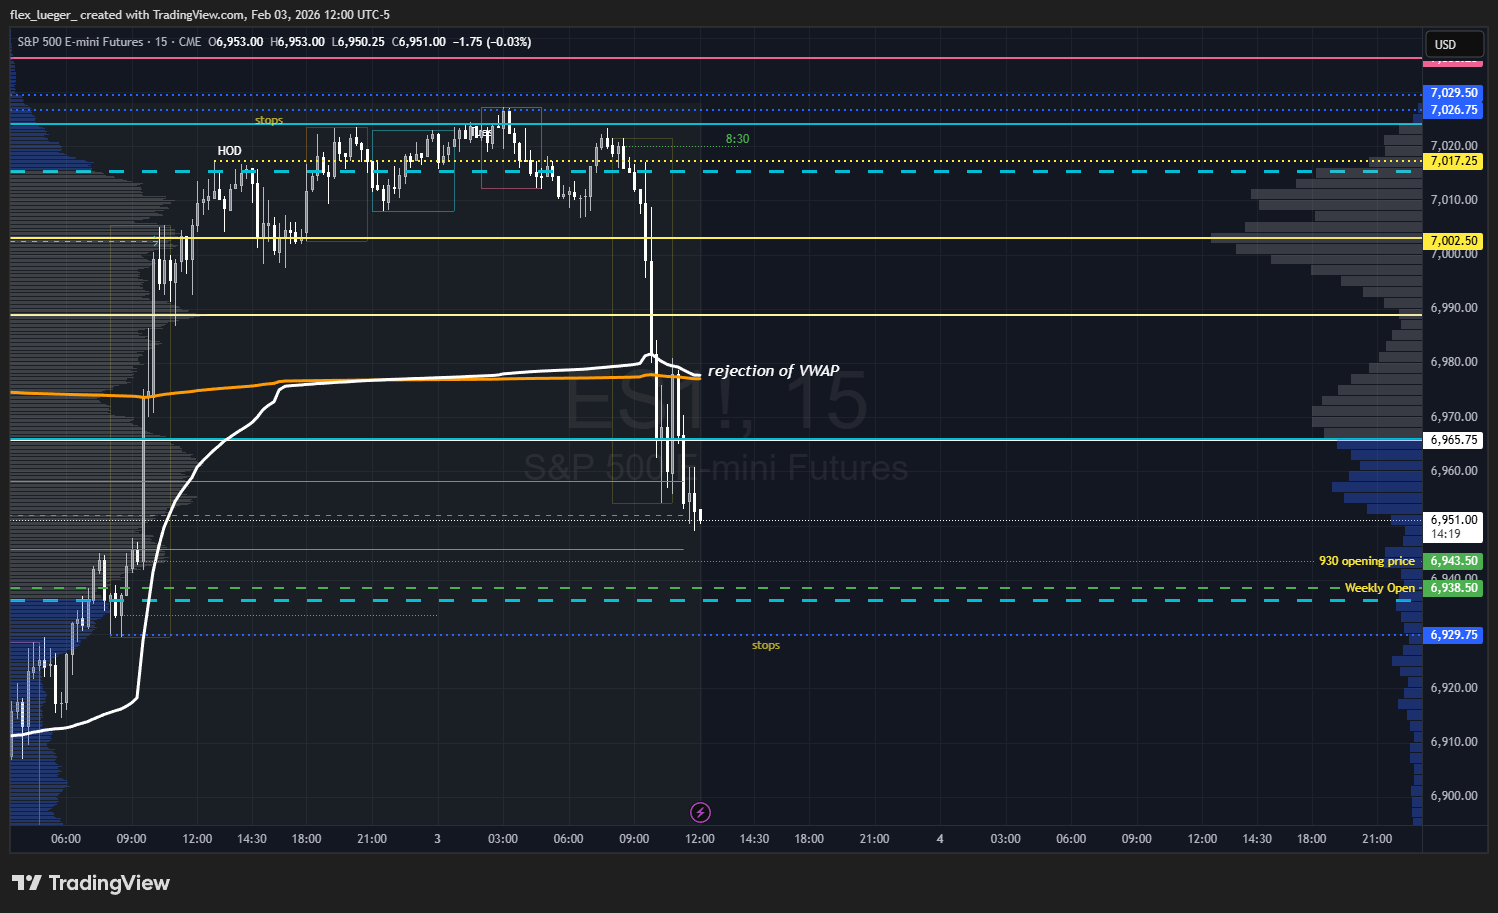Click the pink lightning bolt event icon
This screenshot has width=1498, height=913.
click(x=701, y=812)
